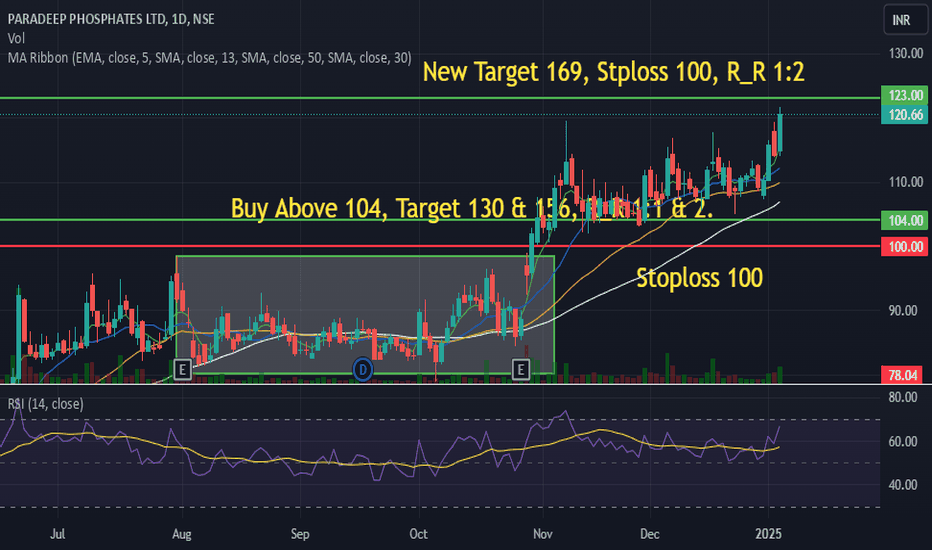This screenshot has height=550, width=932.
Task: Click the INR currency button
Action: [x=905, y=20]
